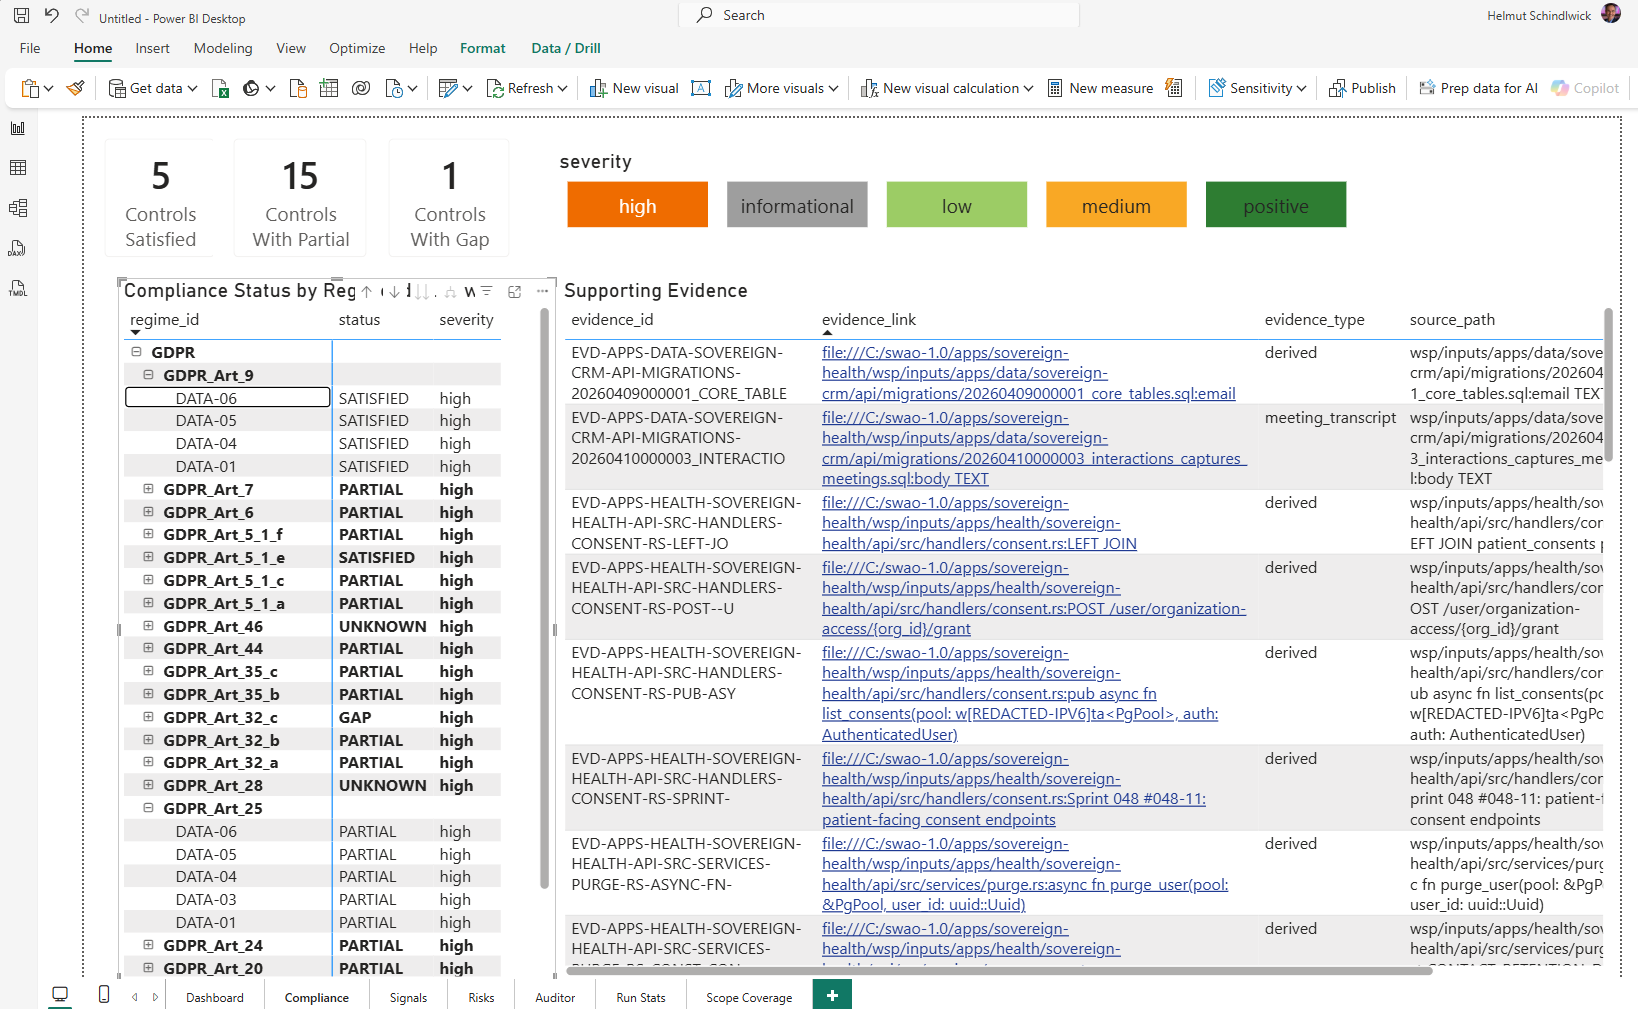Insert a Text box
This screenshot has height=1009, width=1638.
tap(701, 88)
